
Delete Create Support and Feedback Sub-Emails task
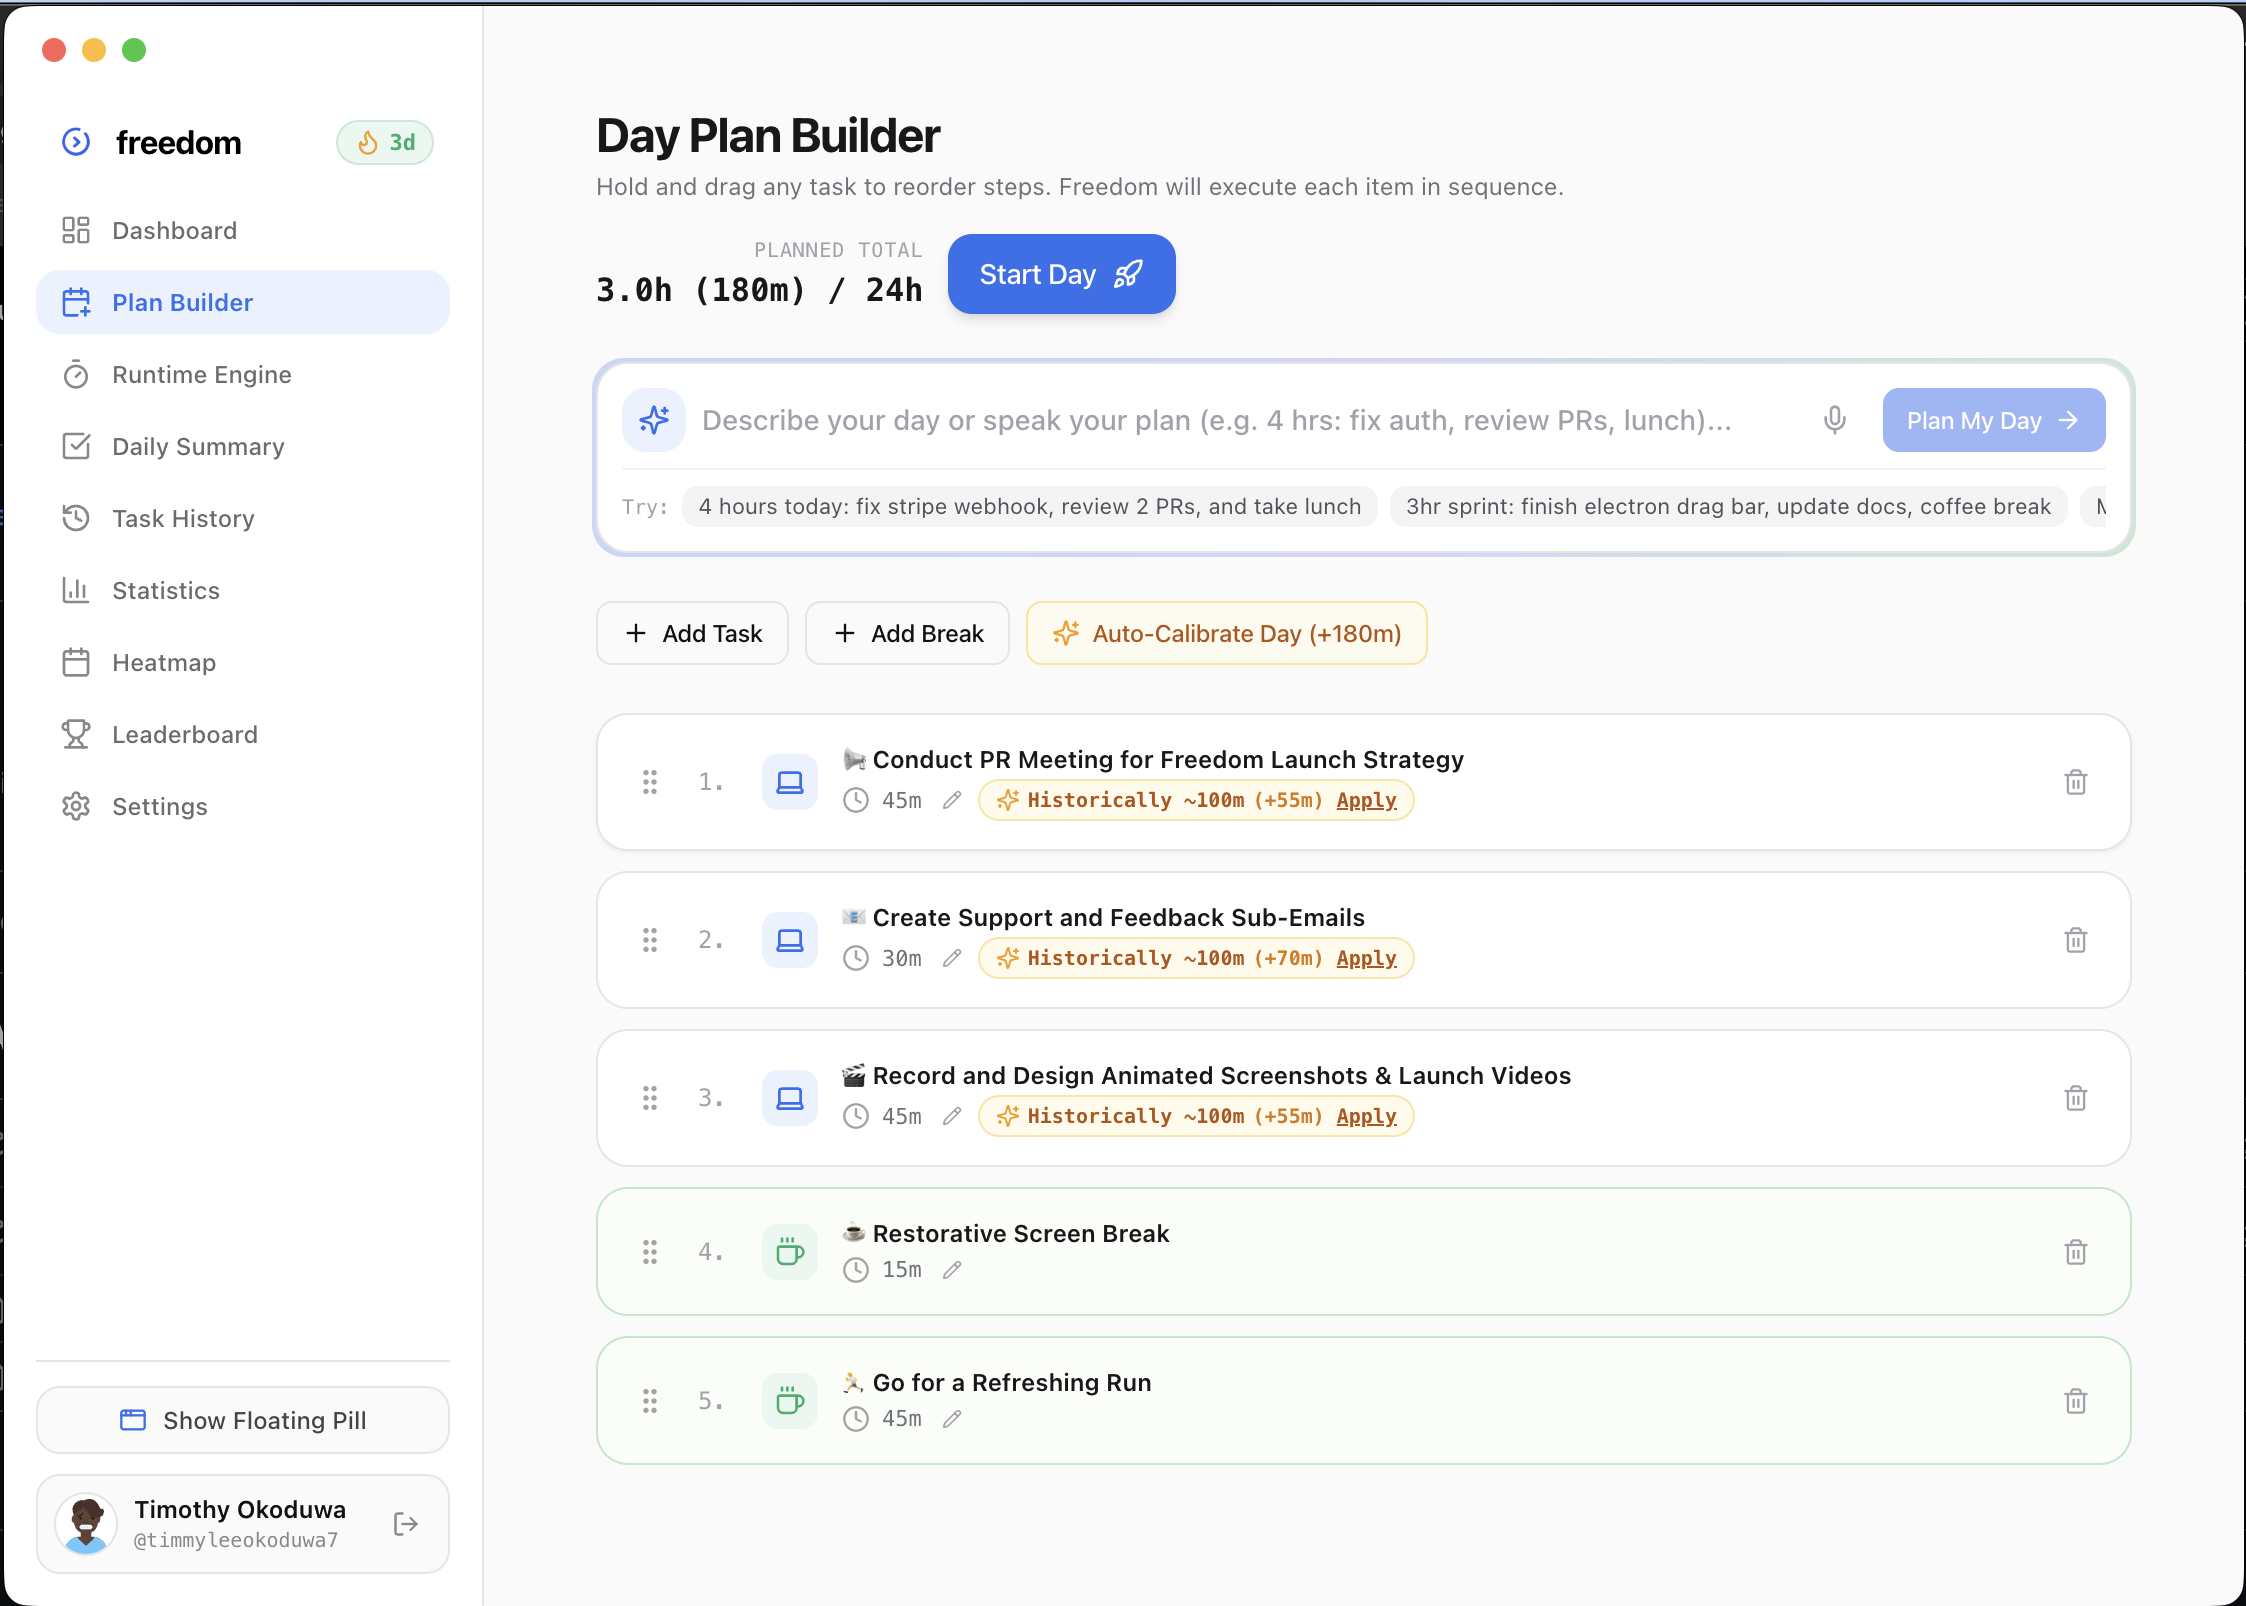(2076, 940)
